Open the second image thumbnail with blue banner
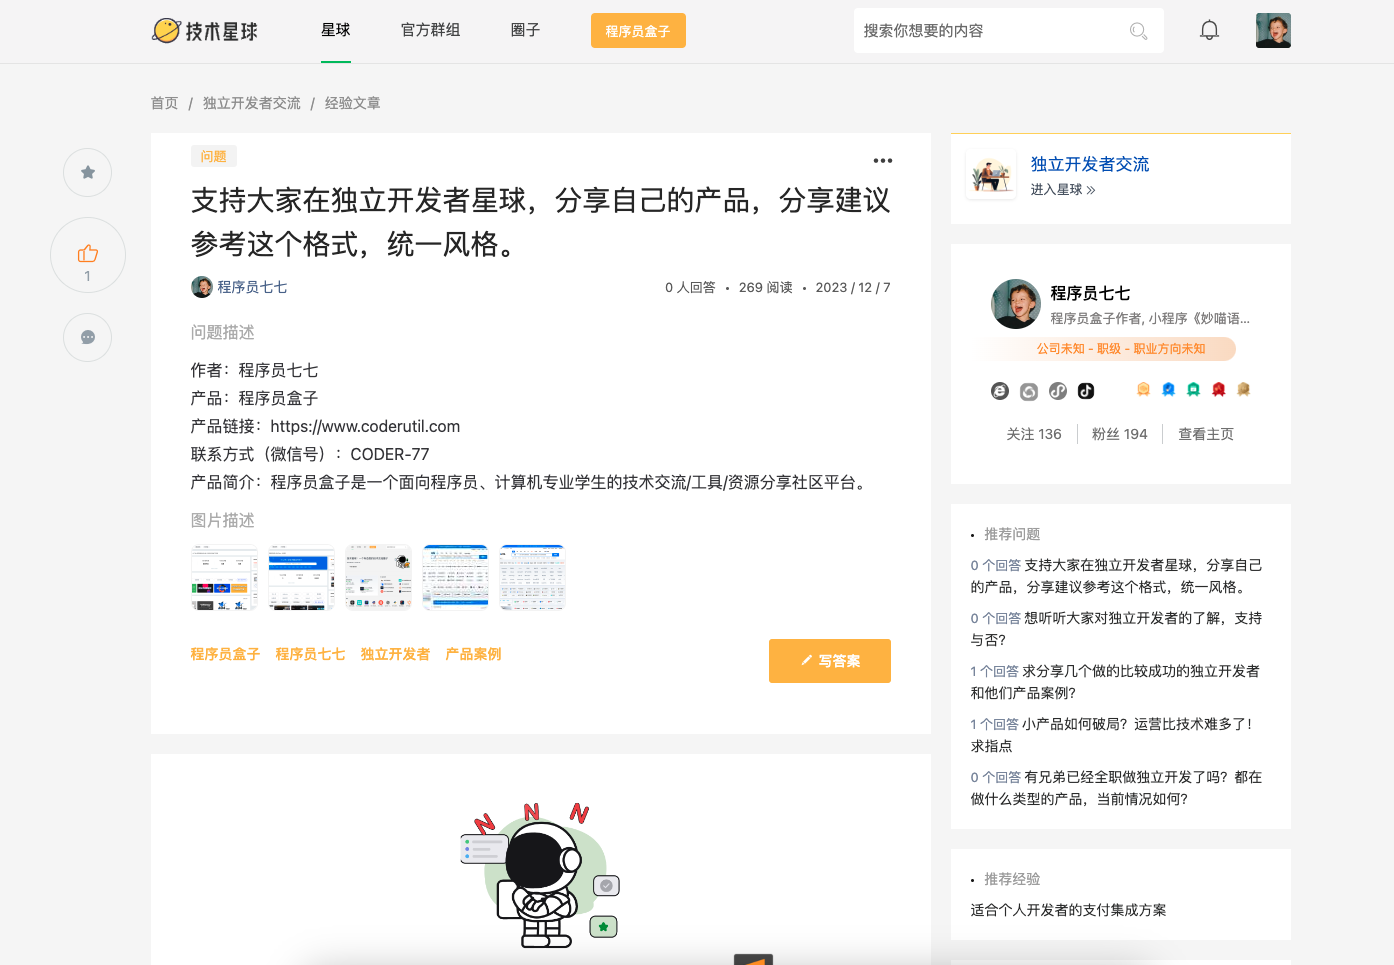 (x=301, y=577)
